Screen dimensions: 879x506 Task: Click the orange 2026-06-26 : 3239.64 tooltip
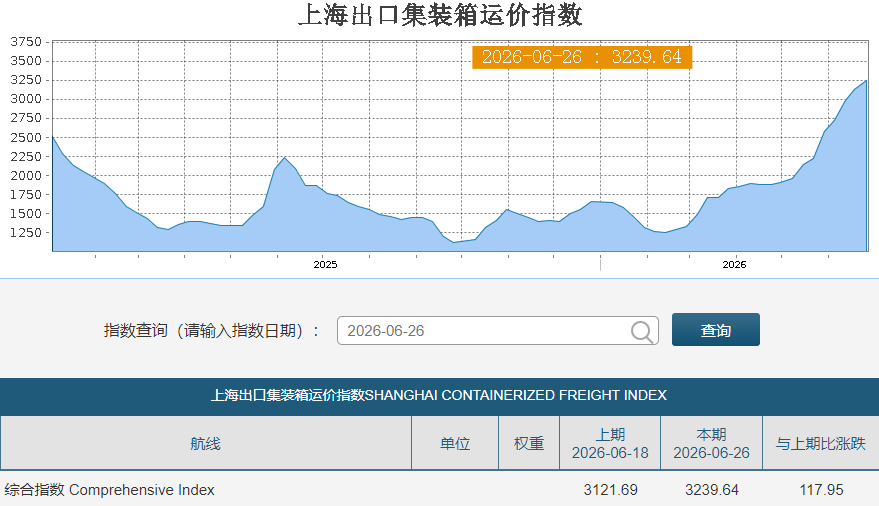[x=582, y=57]
